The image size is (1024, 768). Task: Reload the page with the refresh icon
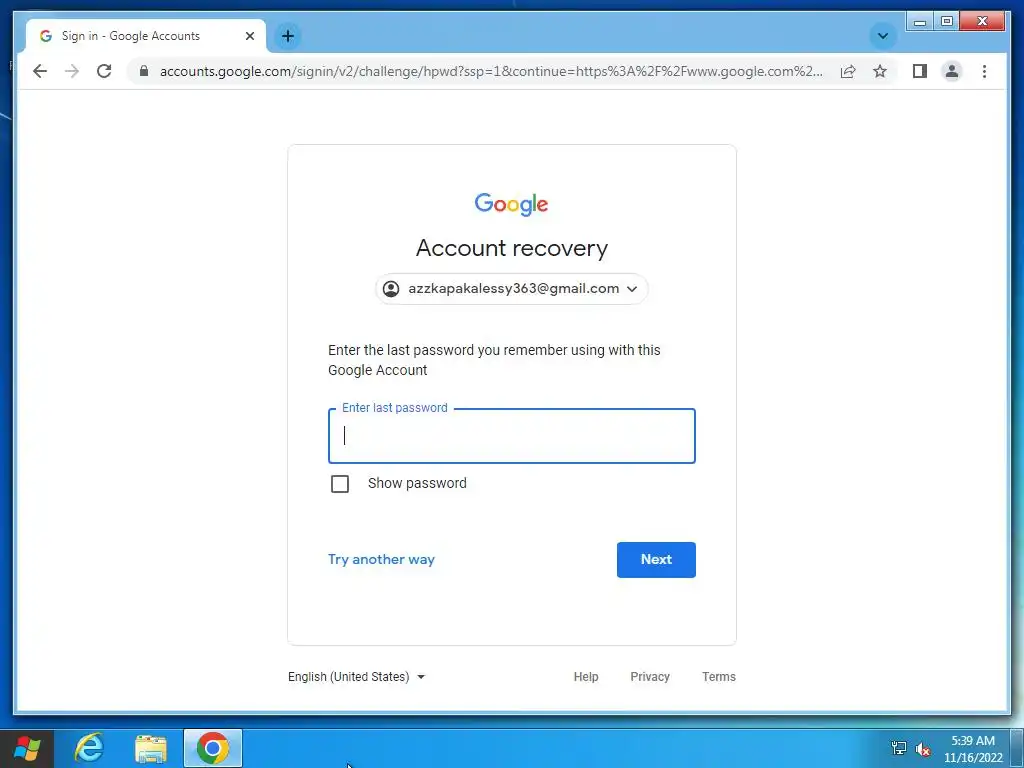[104, 71]
